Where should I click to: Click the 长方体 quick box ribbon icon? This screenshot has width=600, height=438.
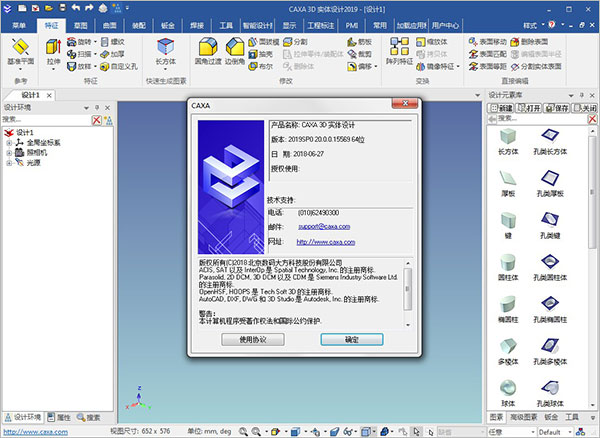(x=165, y=47)
